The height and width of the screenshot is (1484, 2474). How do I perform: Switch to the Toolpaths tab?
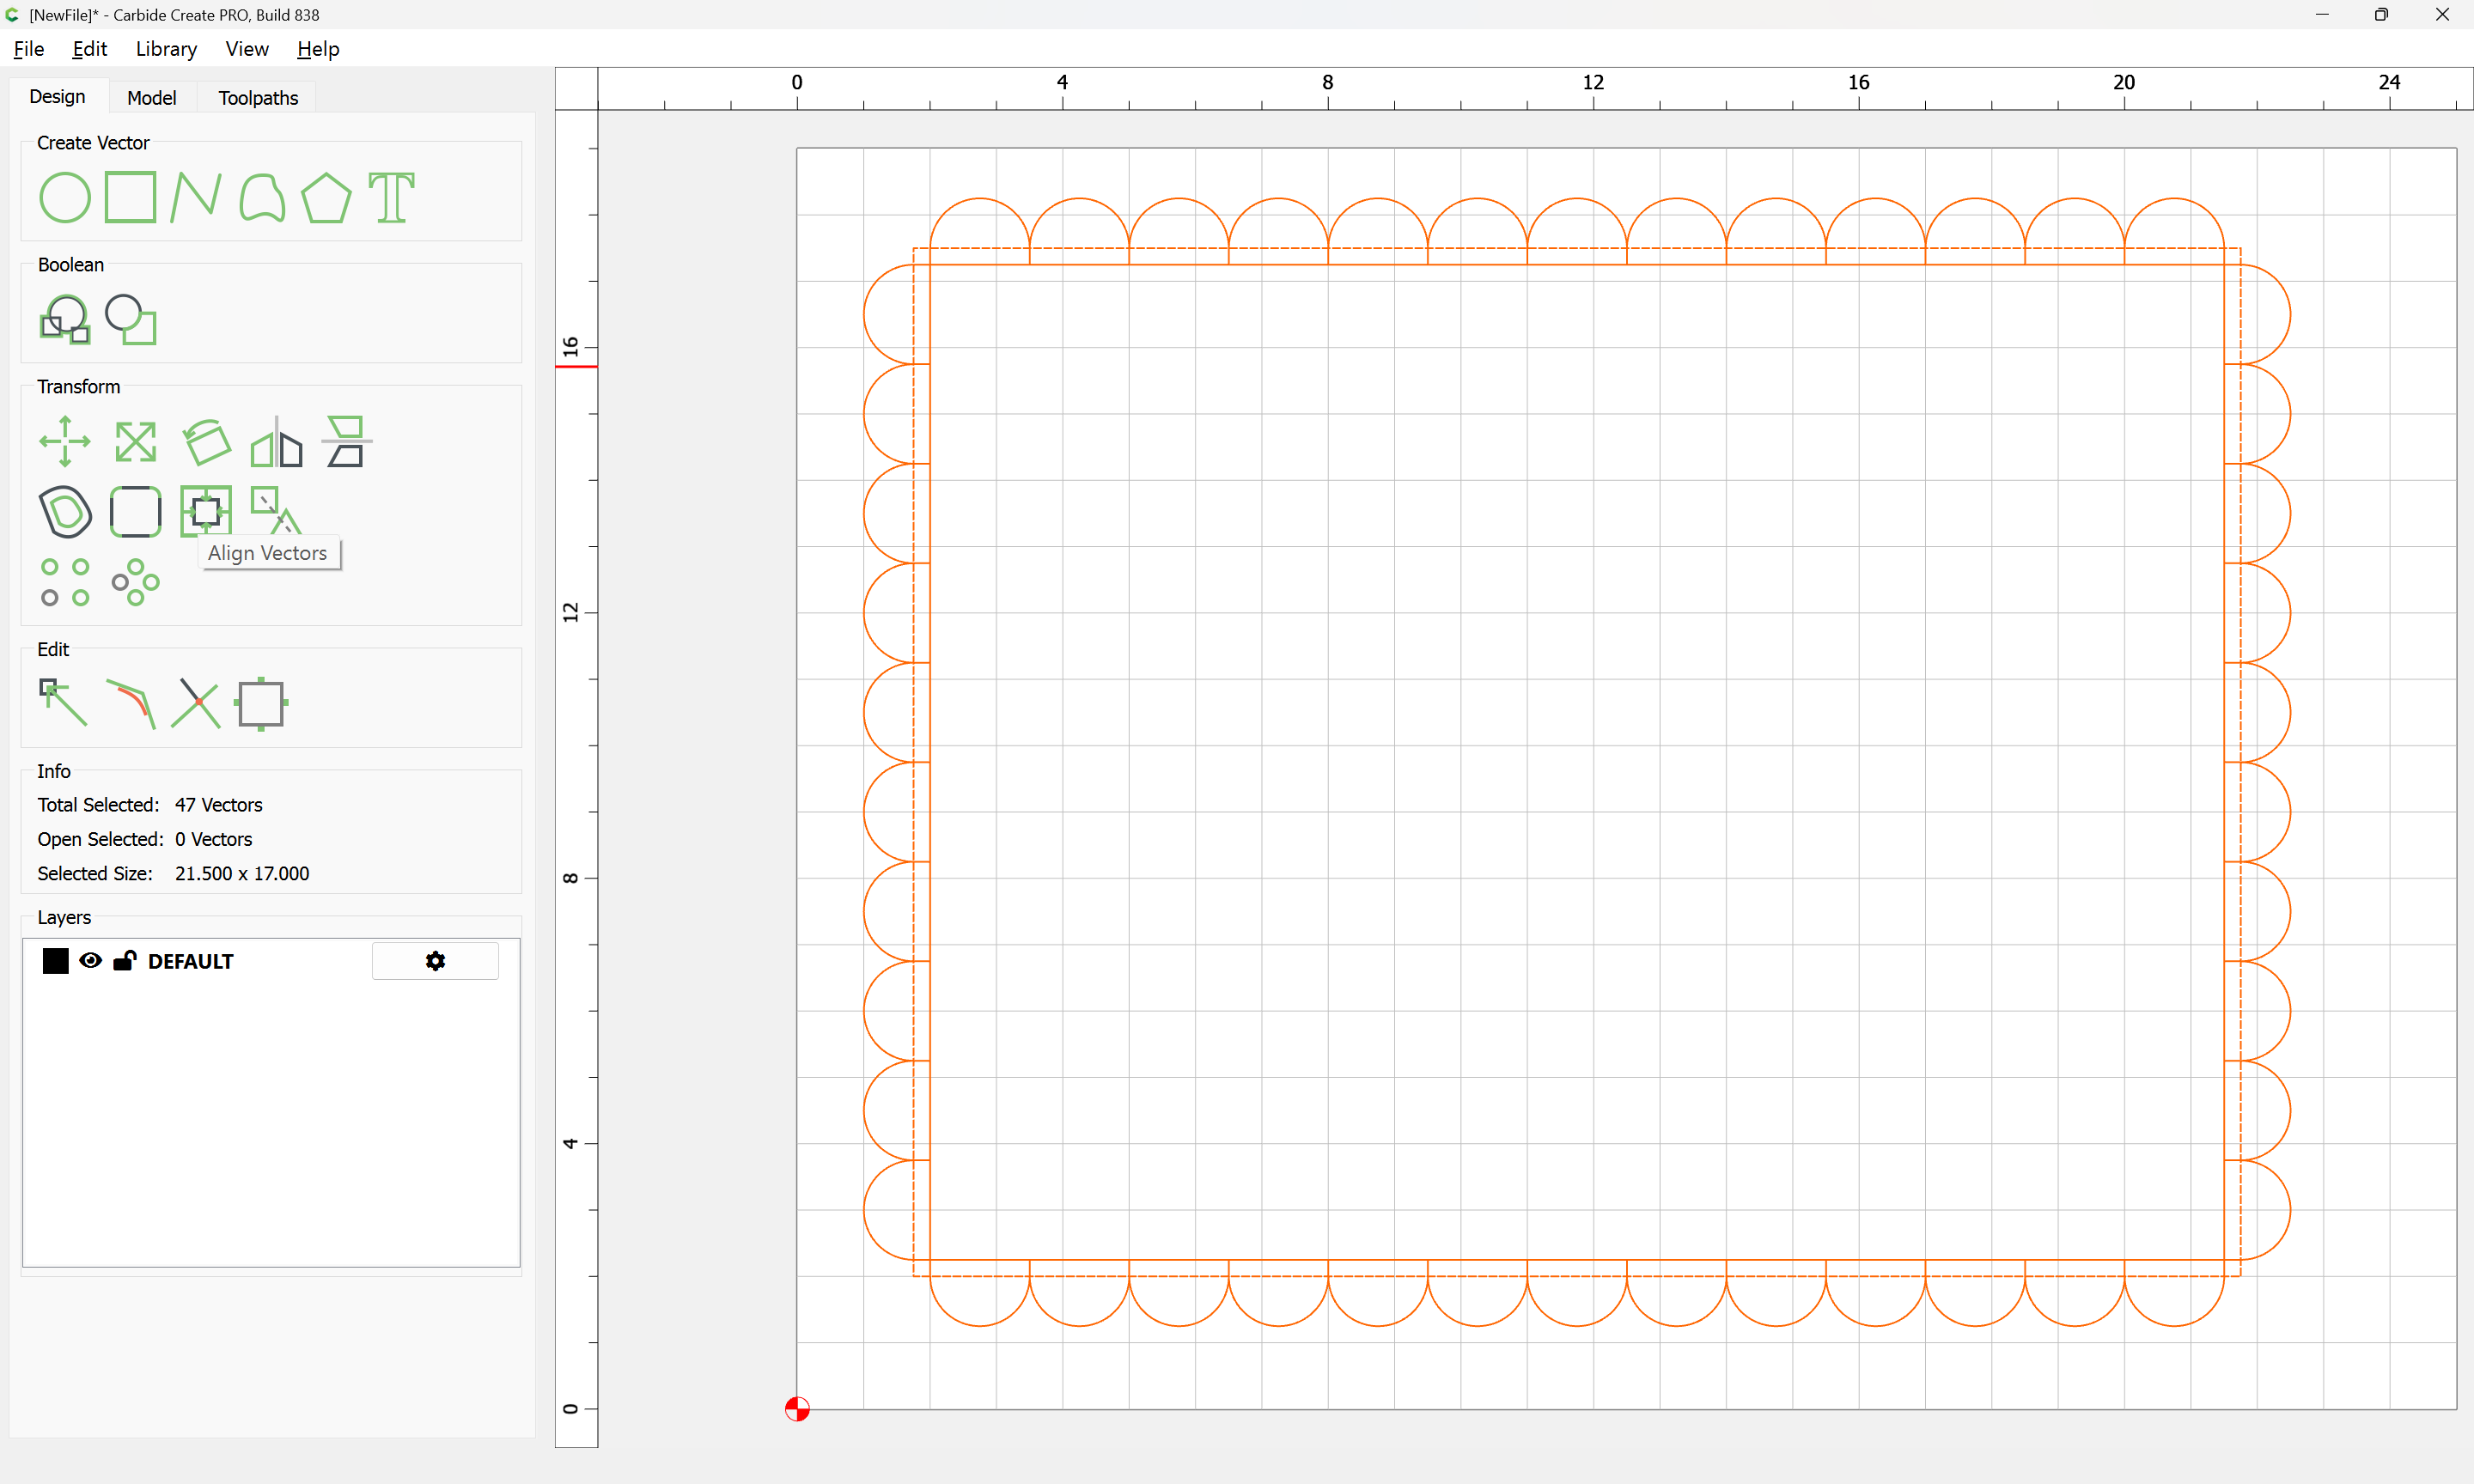(x=258, y=97)
